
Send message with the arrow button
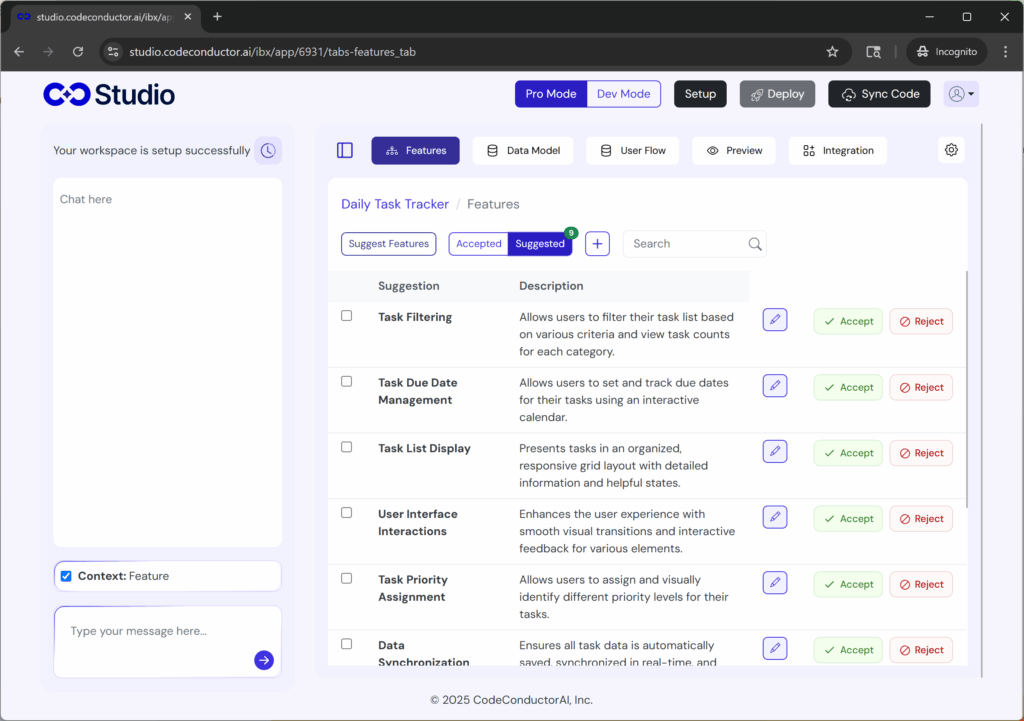click(264, 660)
